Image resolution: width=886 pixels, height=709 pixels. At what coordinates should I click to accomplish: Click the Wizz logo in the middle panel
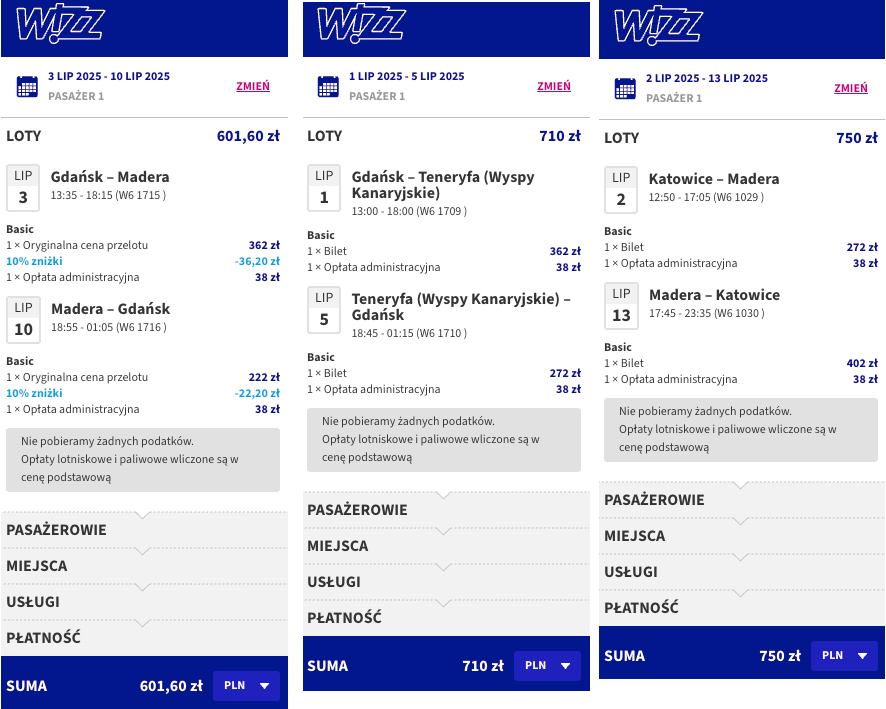(361, 25)
